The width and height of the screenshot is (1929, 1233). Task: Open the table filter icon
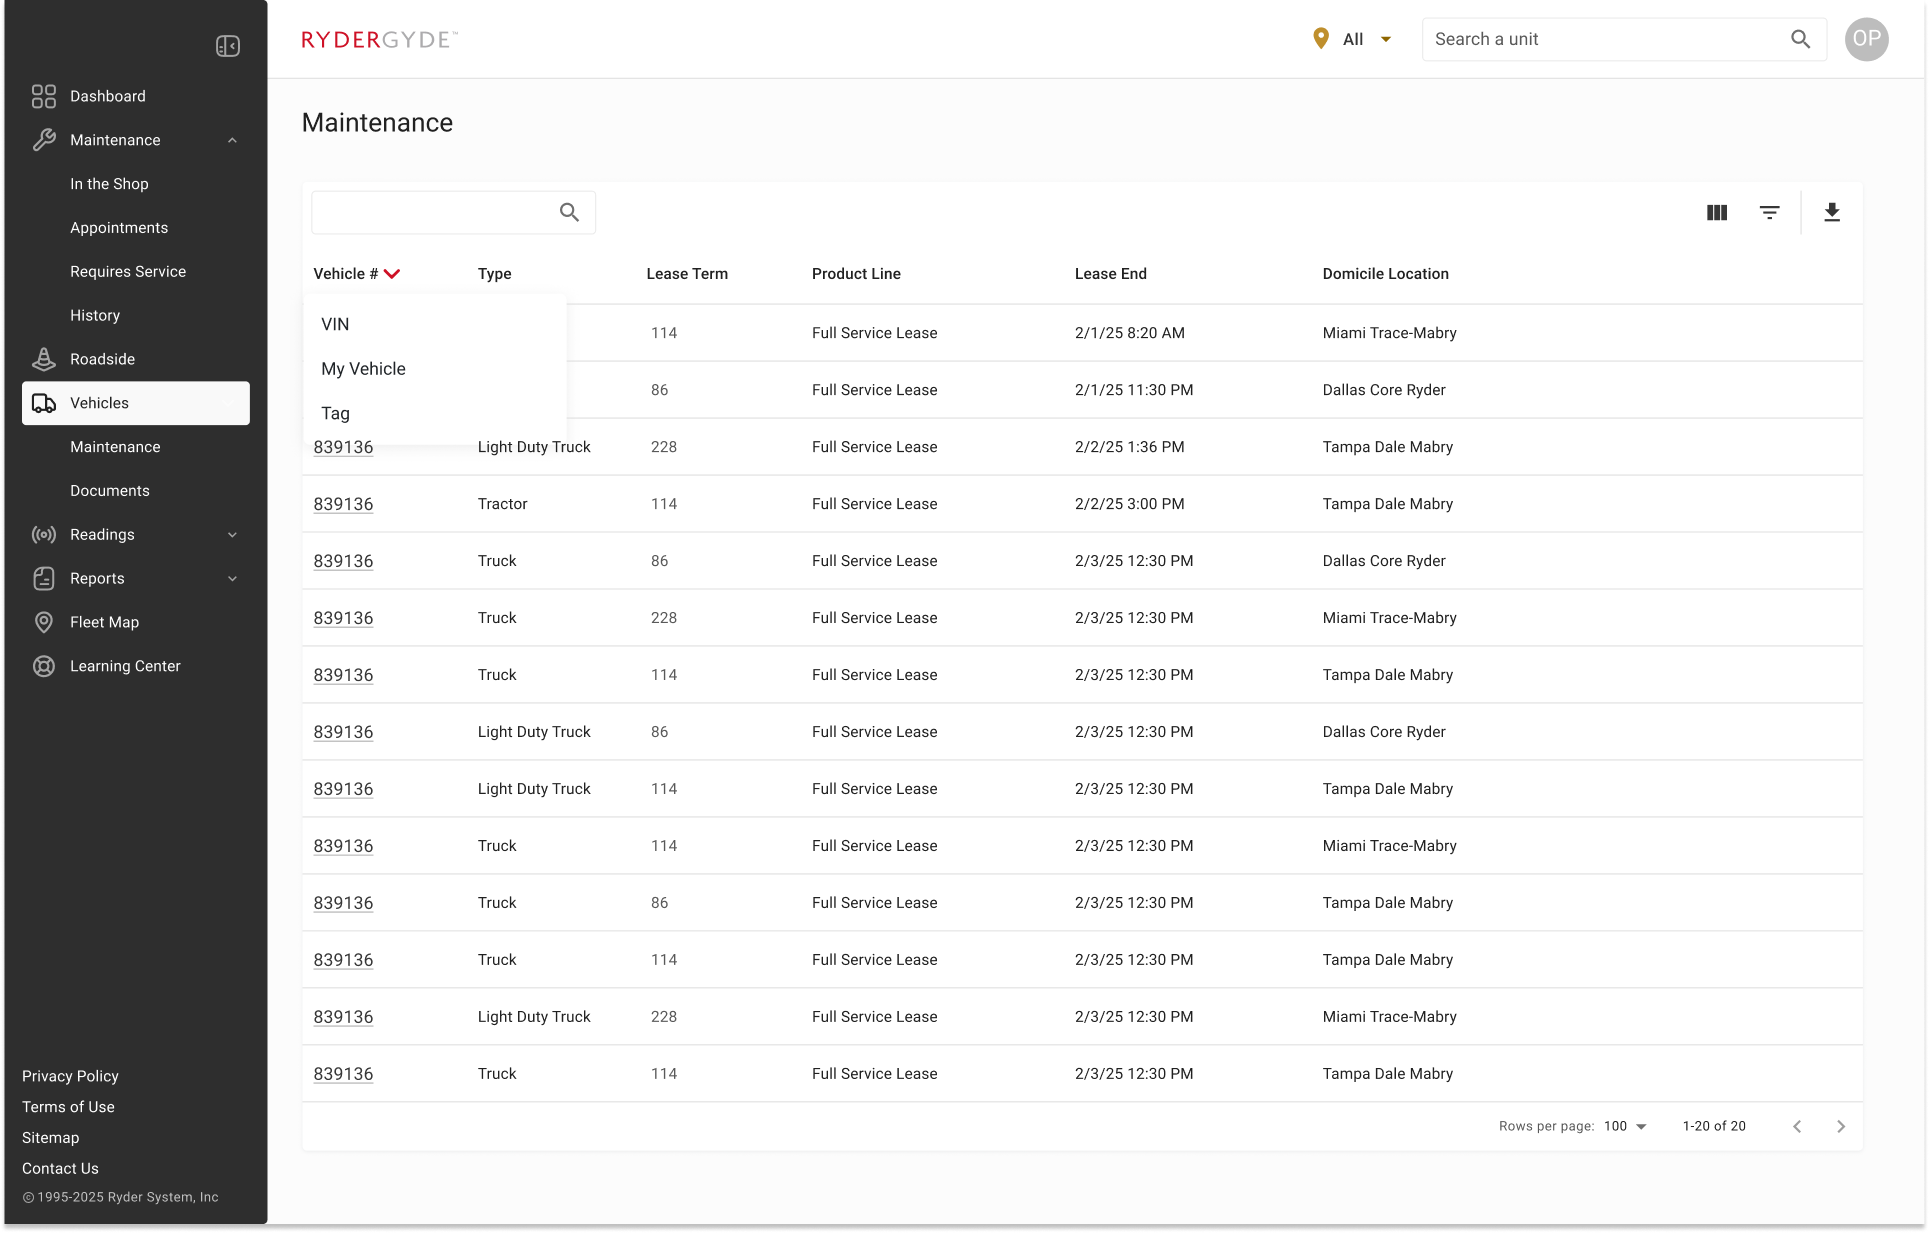(x=1769, y=212)
